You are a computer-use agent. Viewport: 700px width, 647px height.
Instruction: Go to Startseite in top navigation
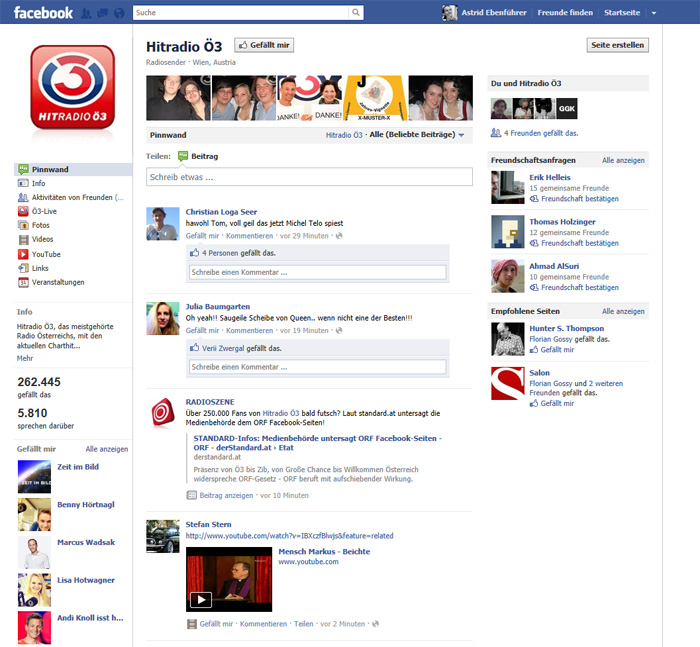(x=622, y=13)
